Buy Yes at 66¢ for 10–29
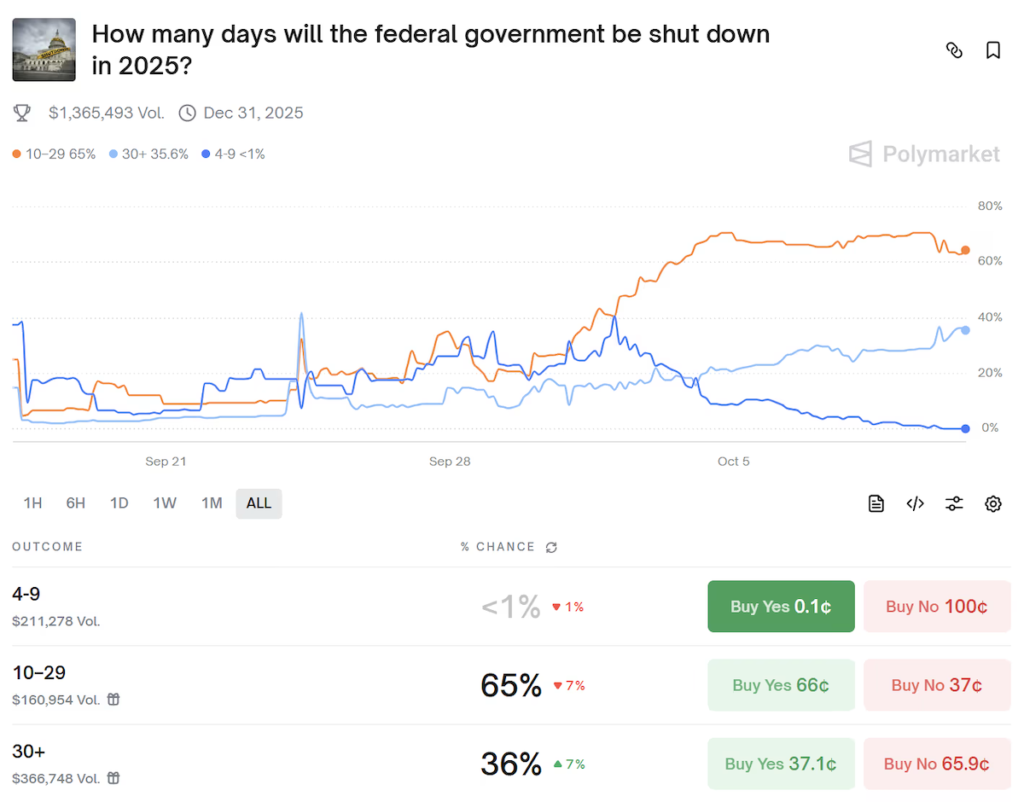This screenshot has width=1024, height=802. click(781, 685)
